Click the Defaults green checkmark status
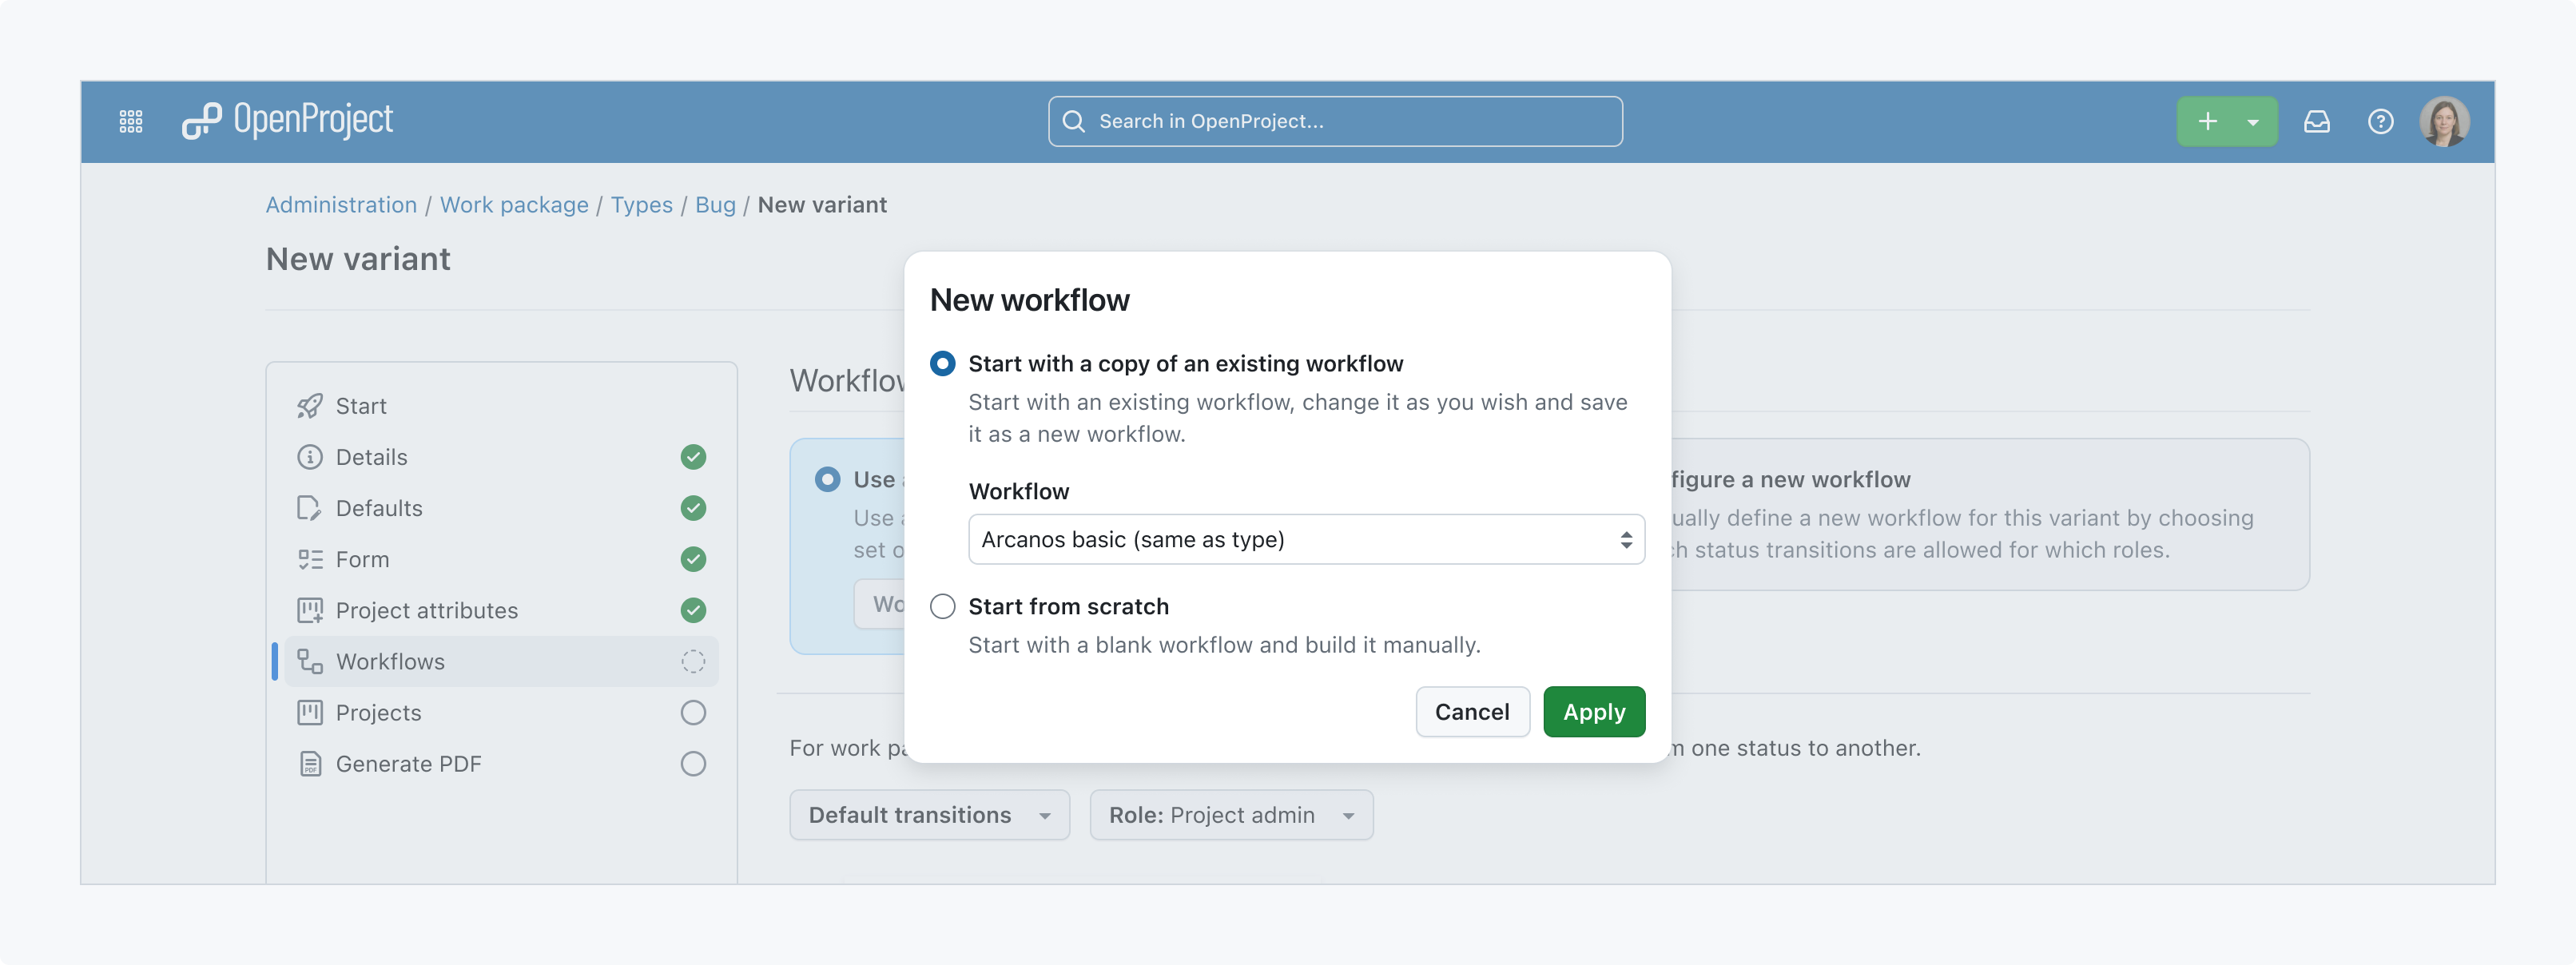The image size is (2576, 965). coord(693,508)
